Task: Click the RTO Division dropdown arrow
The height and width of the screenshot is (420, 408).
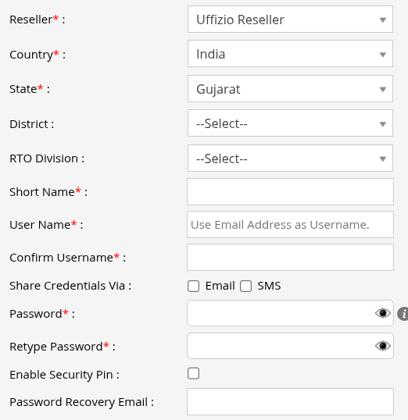Action: point(383,159)
